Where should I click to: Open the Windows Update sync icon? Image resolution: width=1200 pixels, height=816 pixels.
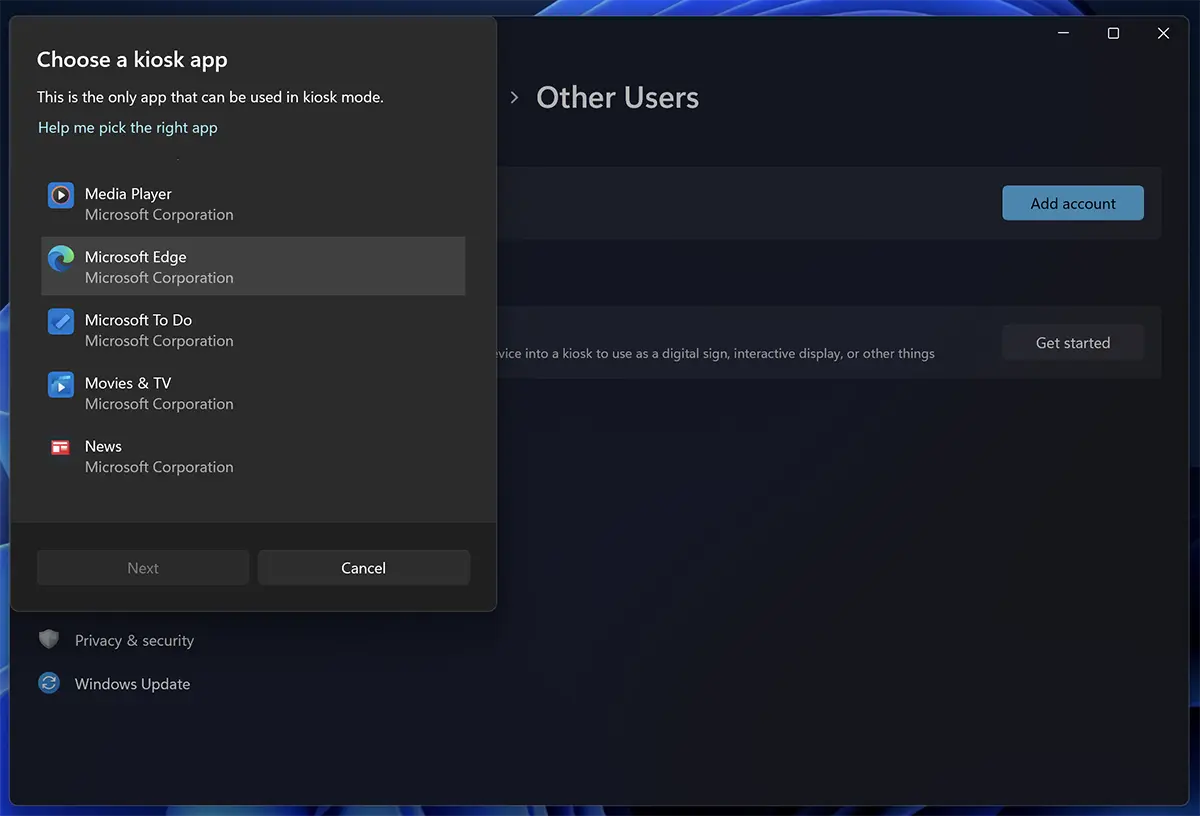click(49, 684)
